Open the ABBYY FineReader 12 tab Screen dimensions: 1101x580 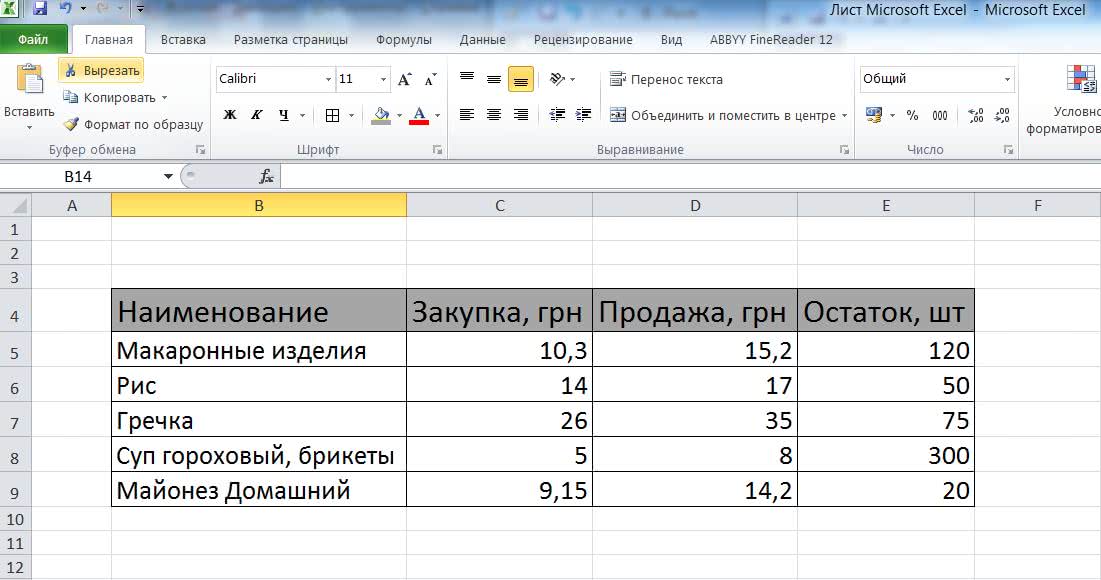coord(771,40)
